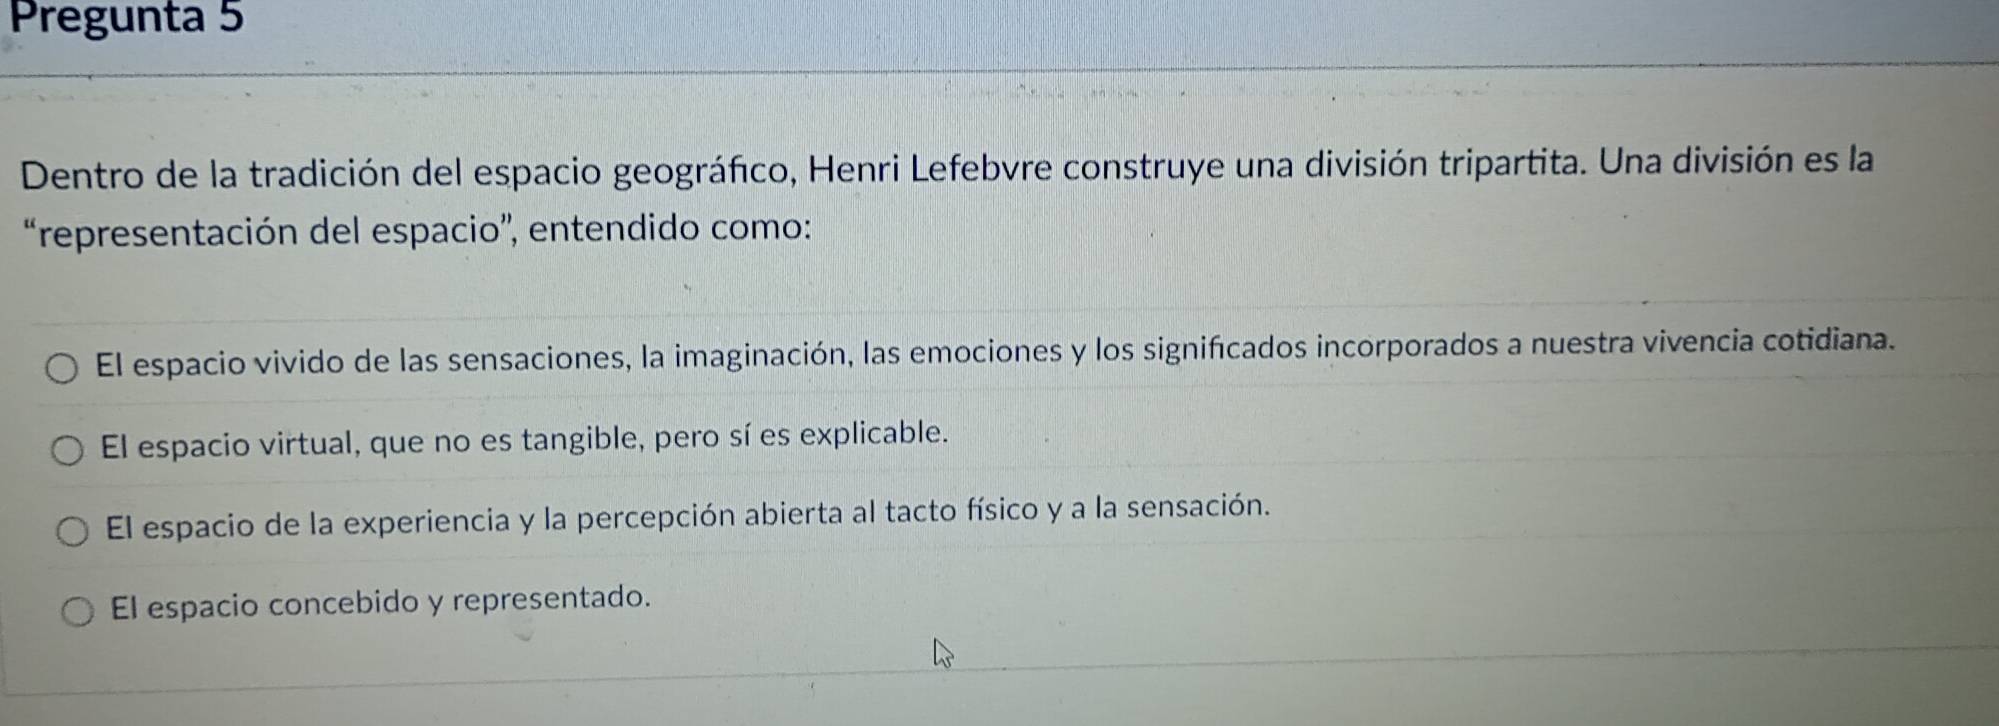Mark the 'El espacio vivido de las sensaciones' radio option

62,369
